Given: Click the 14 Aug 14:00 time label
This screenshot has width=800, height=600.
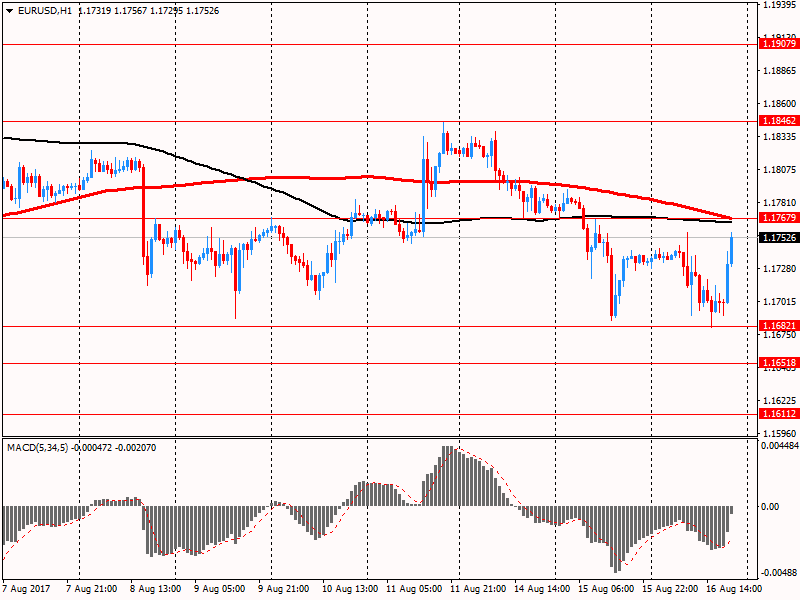Looking at the screenshot, I should click(542, 589).
